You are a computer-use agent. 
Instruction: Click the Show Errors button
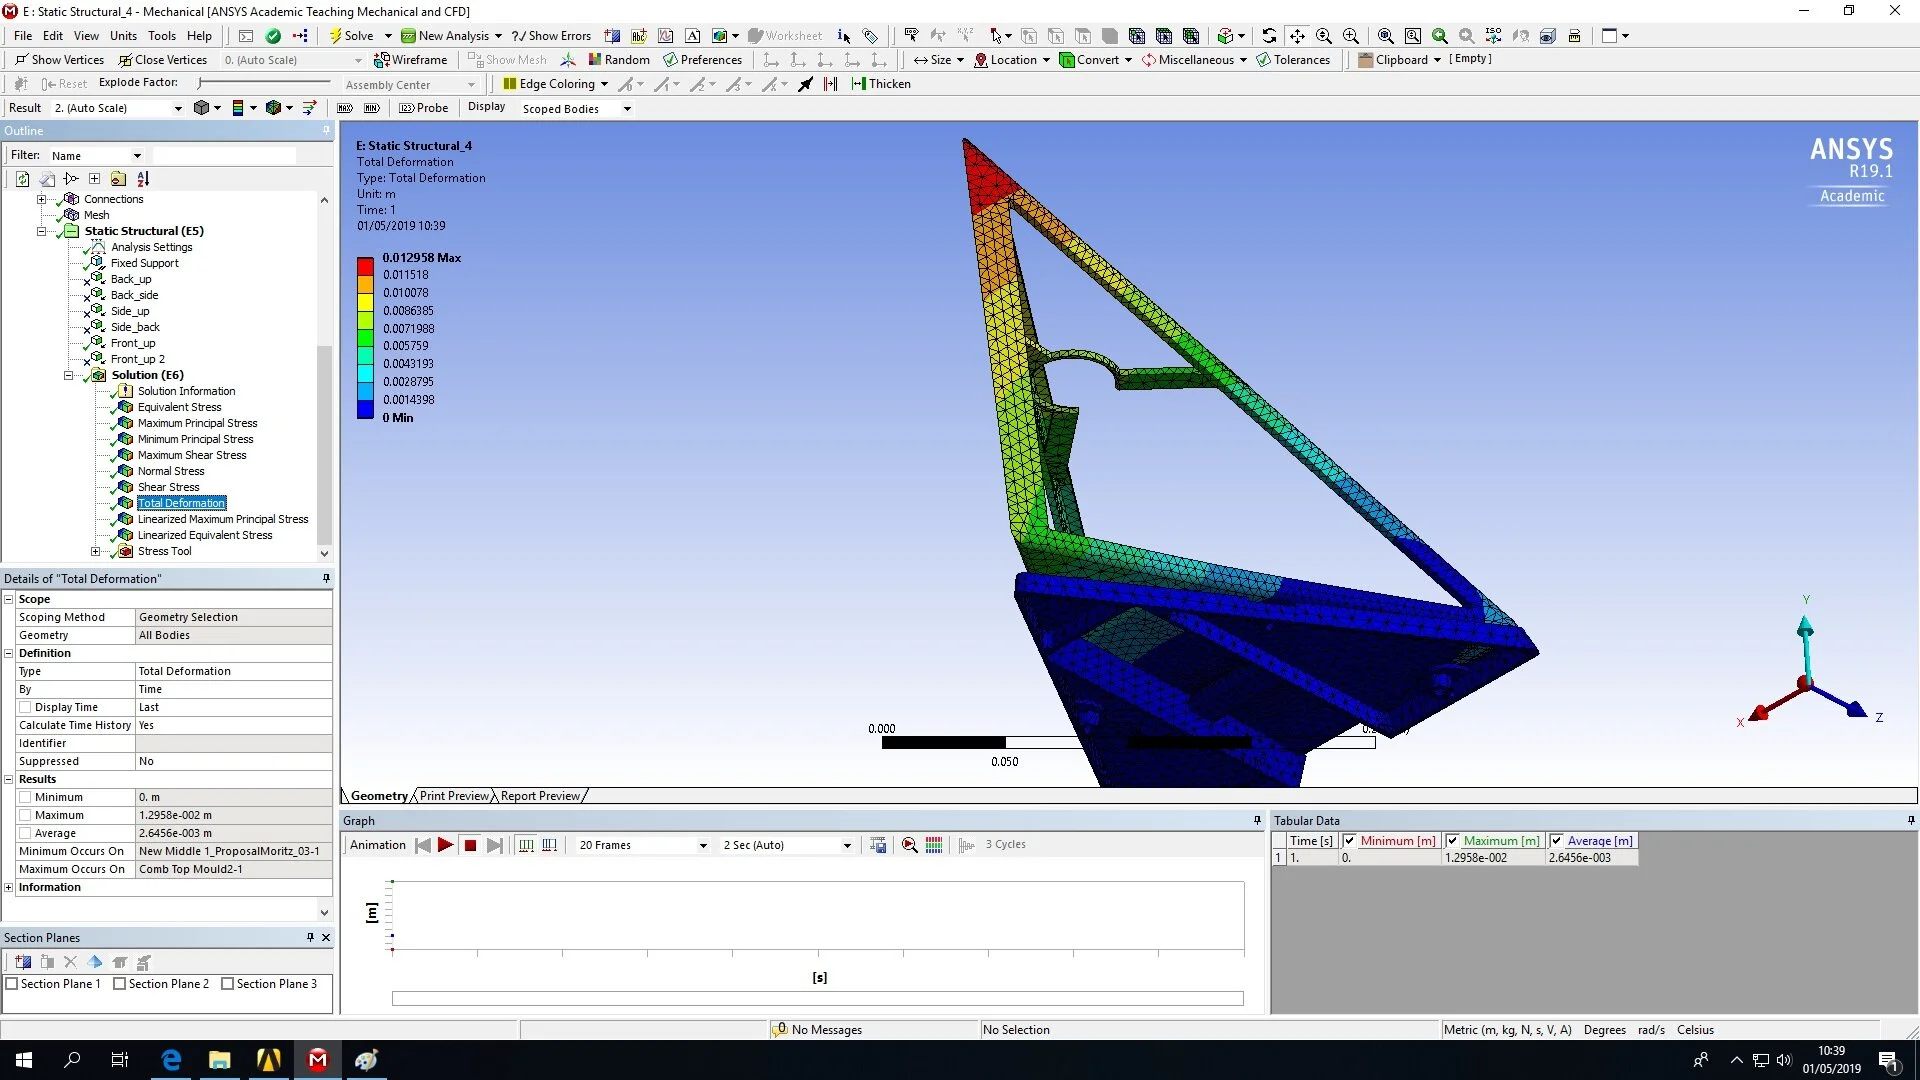pos(551,36)
